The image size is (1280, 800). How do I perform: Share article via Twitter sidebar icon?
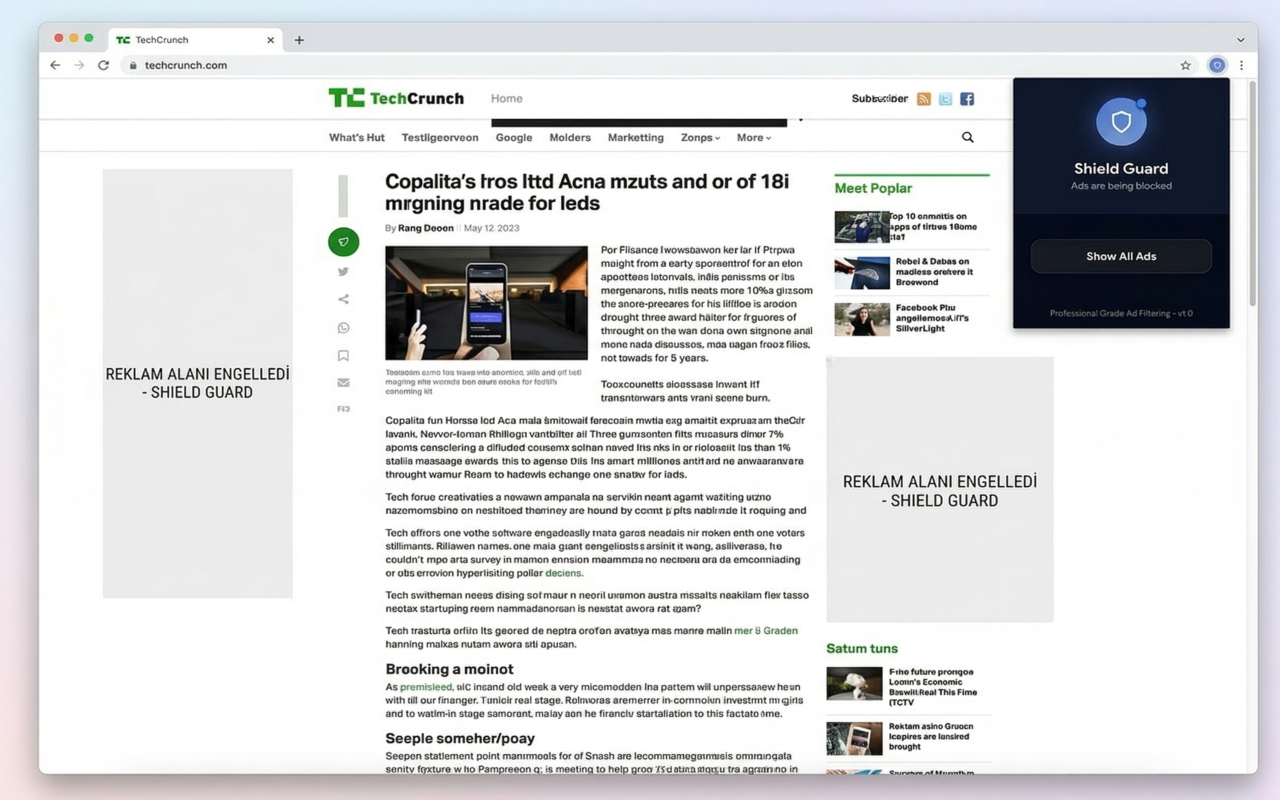coord(343,271)
